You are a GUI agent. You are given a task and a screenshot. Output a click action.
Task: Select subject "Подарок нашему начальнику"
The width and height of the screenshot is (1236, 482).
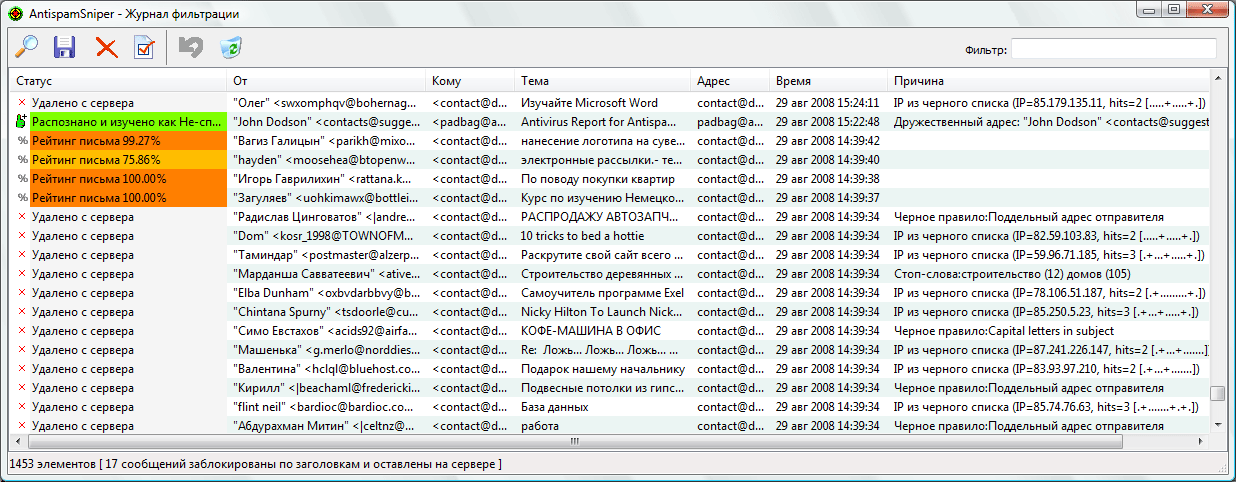(601, 368)
